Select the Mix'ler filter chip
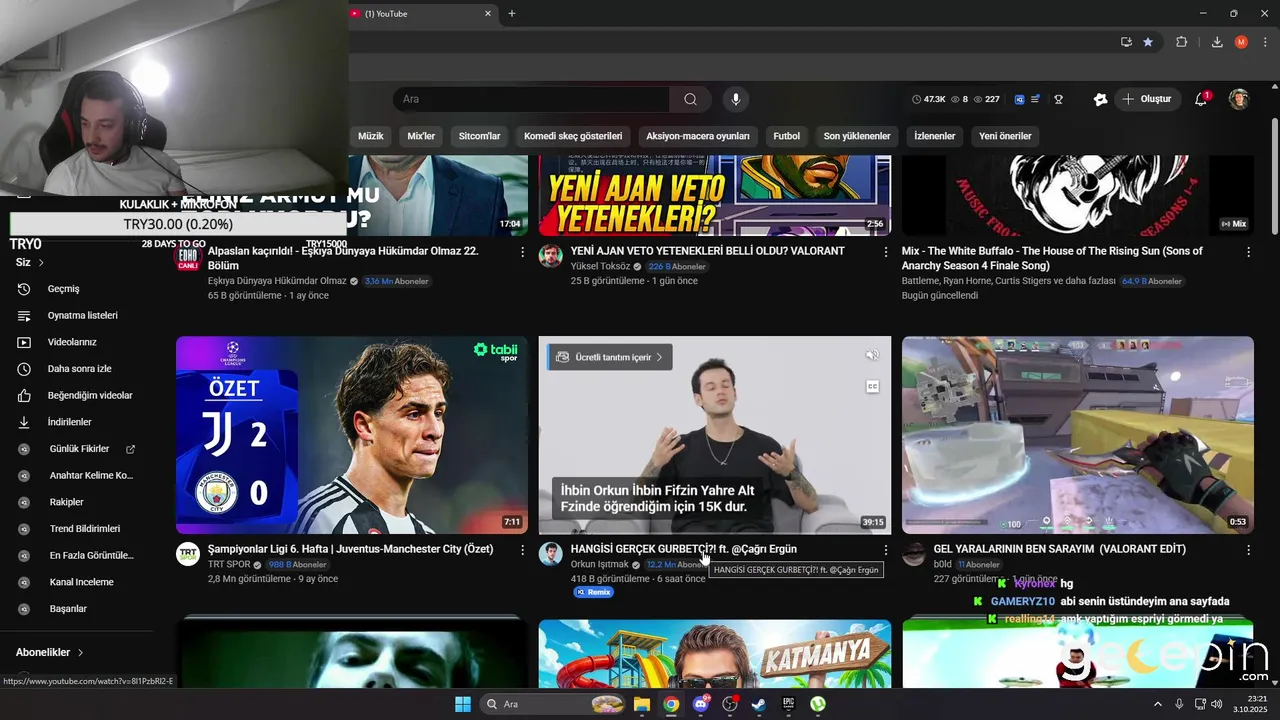Image resolution: width=1280 pixels, height=720 pixels. [x=421, y=136]
